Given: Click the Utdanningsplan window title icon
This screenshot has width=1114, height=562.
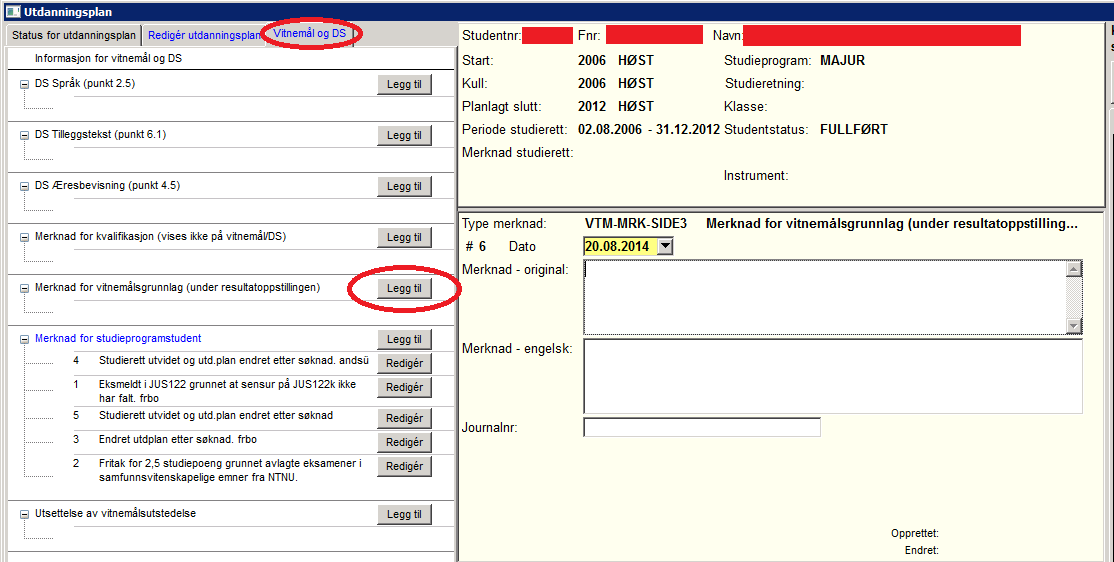Looking at the screenshot, I should (13, 12).
